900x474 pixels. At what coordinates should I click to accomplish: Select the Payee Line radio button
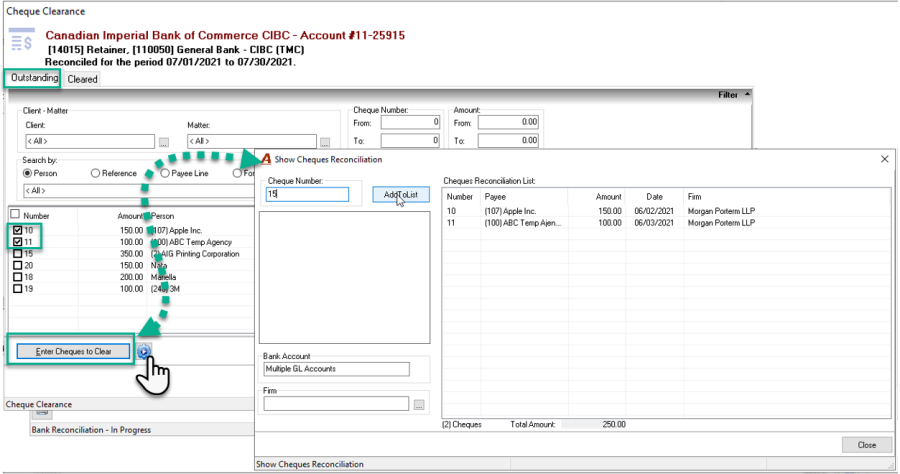pos(165,173)
